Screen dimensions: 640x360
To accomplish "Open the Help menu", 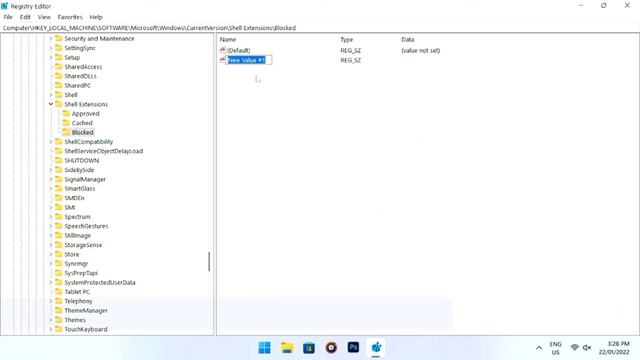I will tap(96, 17).
